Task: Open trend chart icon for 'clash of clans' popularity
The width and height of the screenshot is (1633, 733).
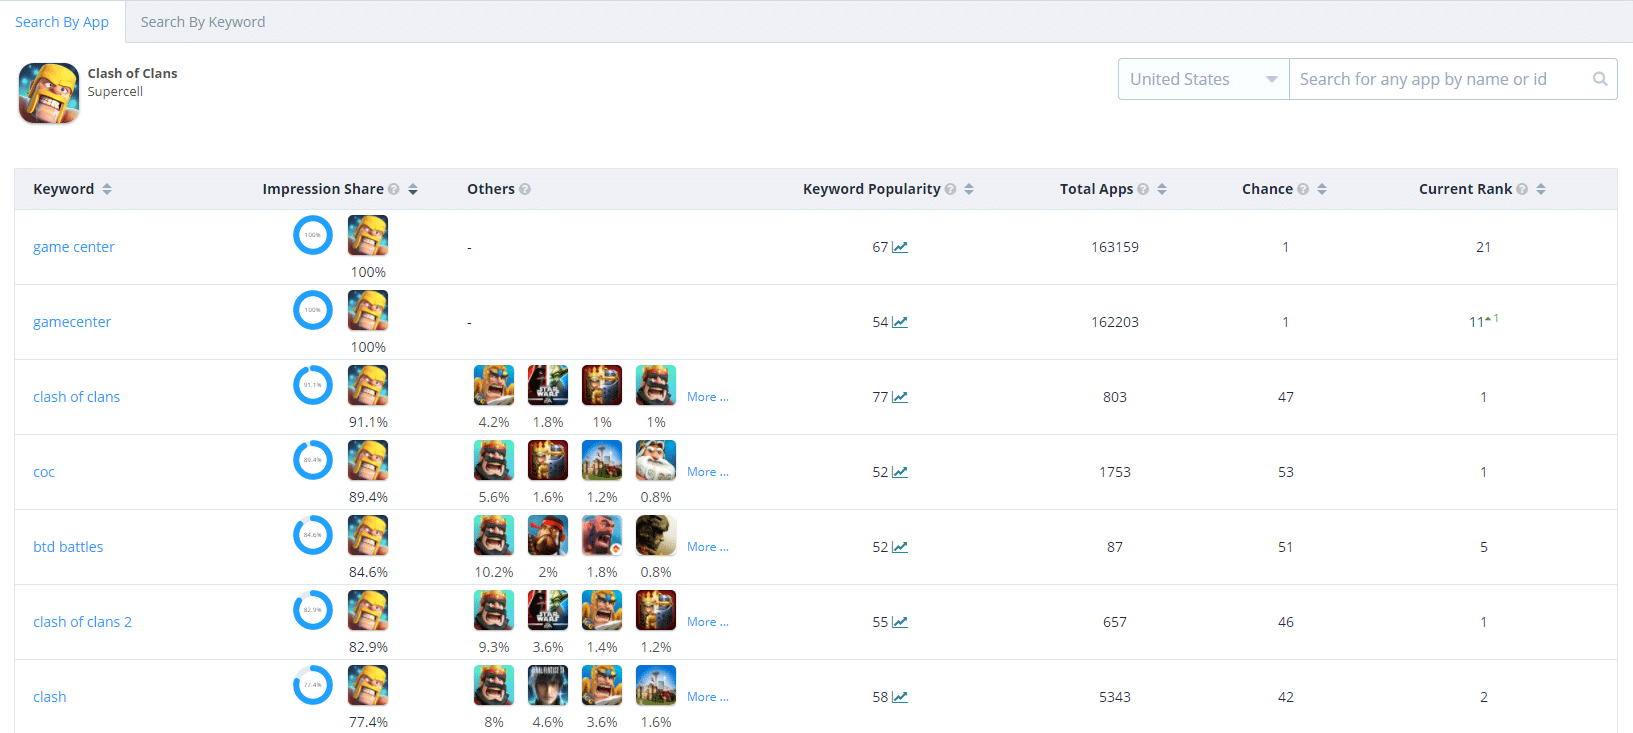Action: coord(900,397)
